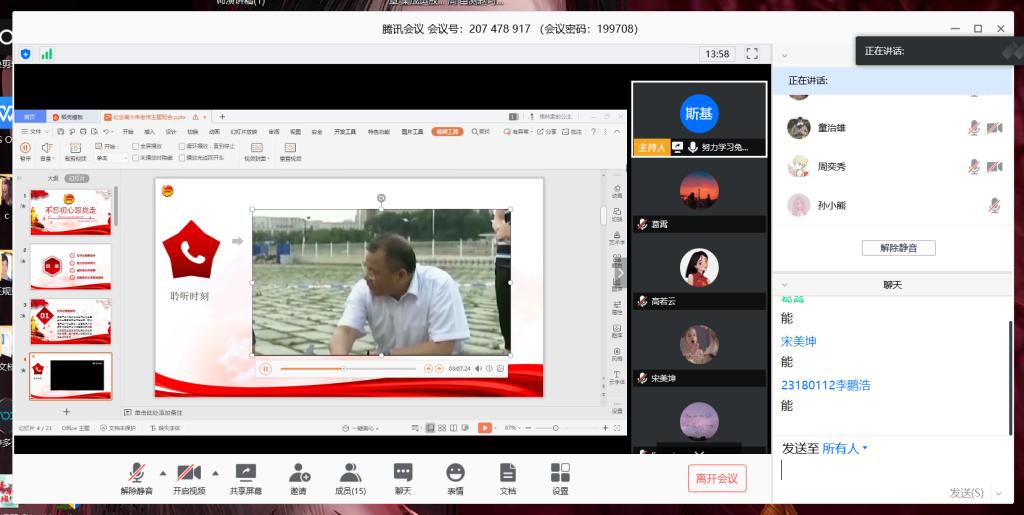
Task: Click the 聊天 chat icon in toolbar
Action: (x=403, y=473)
